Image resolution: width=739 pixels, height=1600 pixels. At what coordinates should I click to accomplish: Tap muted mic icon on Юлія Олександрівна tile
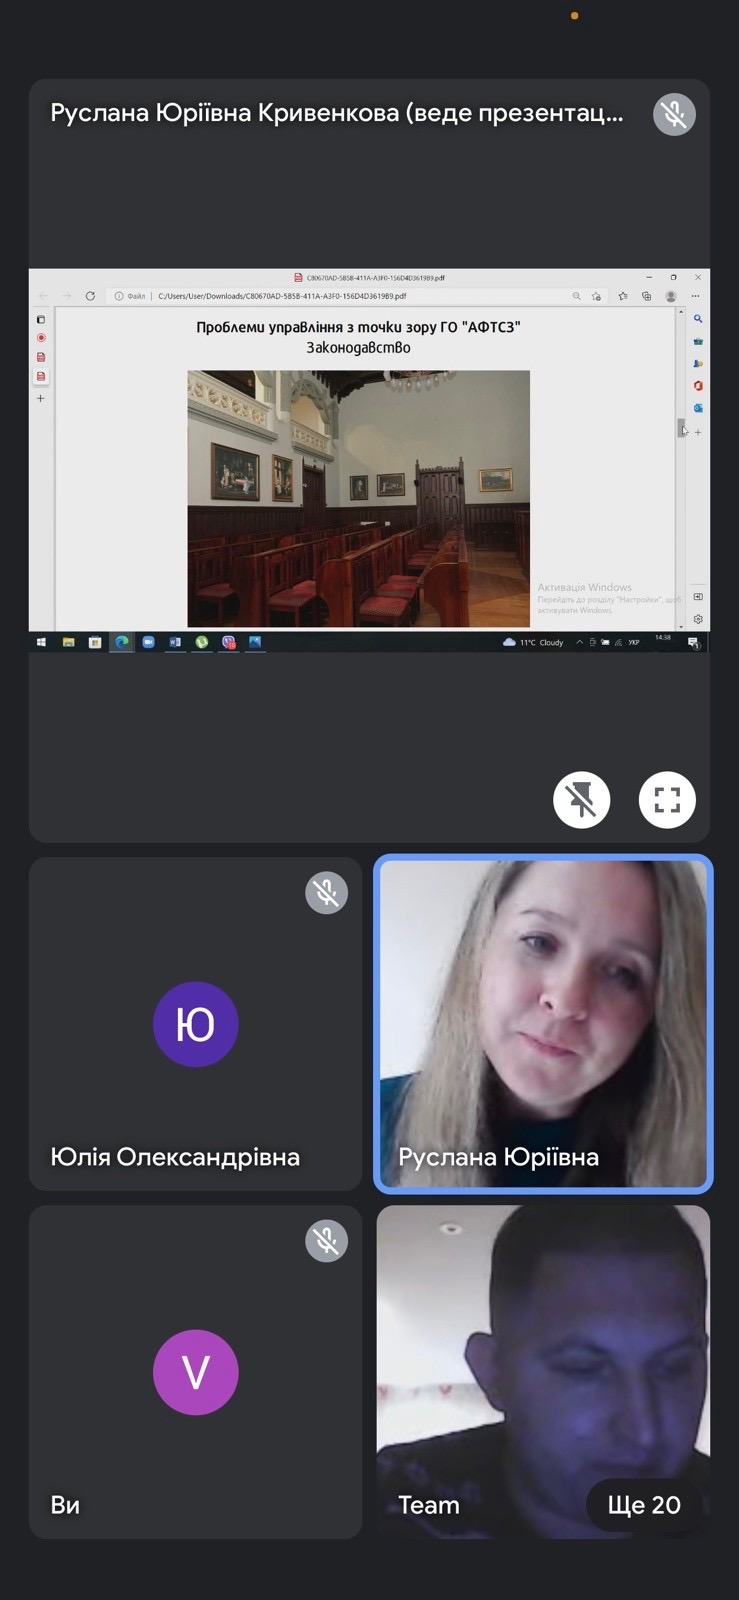pyautogui.click(x=326, y=893)
